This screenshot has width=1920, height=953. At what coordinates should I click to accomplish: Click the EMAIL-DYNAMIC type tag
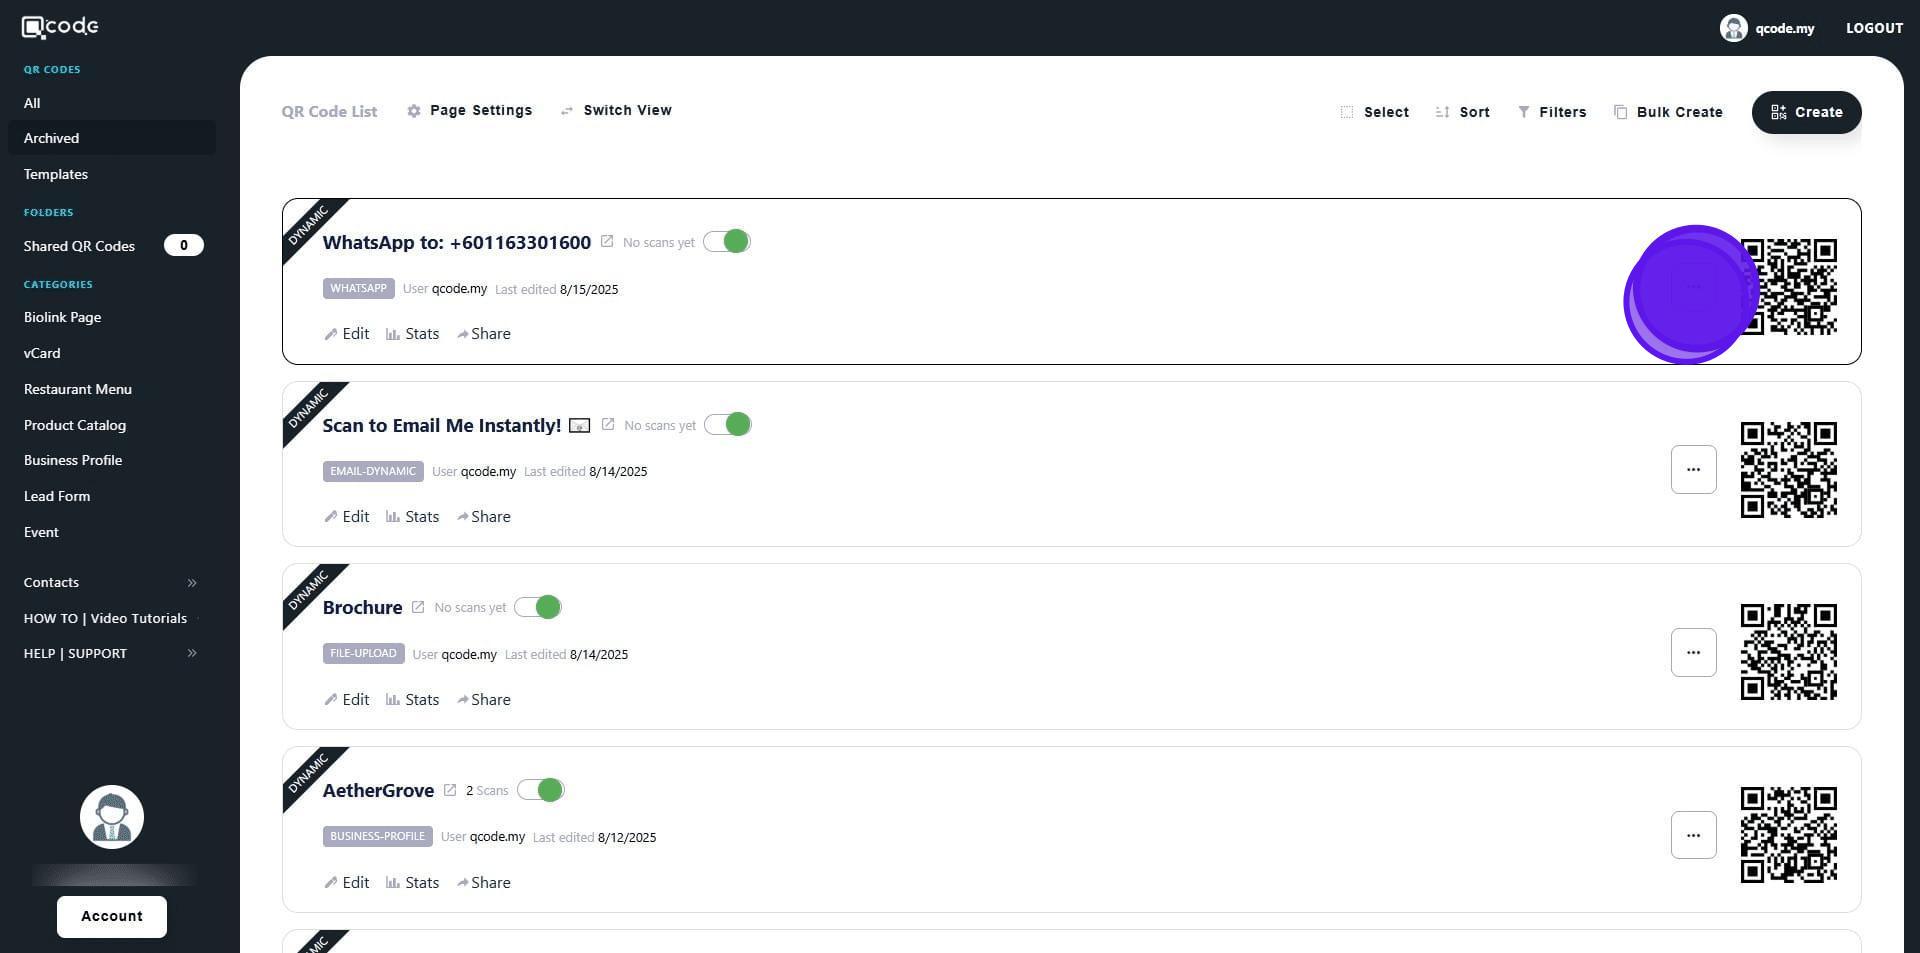tap(373, 471)
